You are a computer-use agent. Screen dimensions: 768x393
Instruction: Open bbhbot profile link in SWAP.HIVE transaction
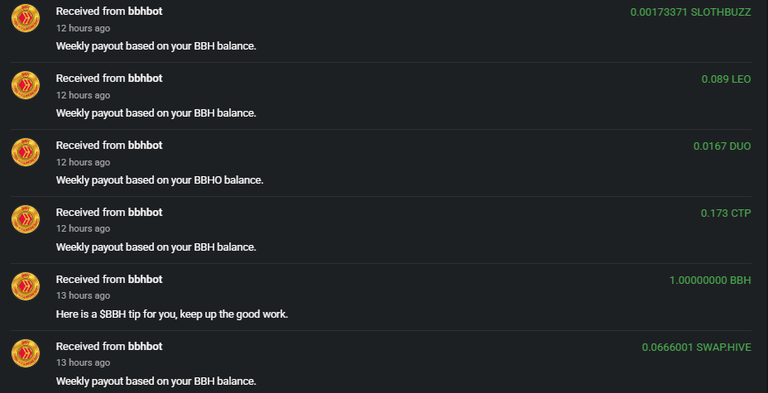145,346
